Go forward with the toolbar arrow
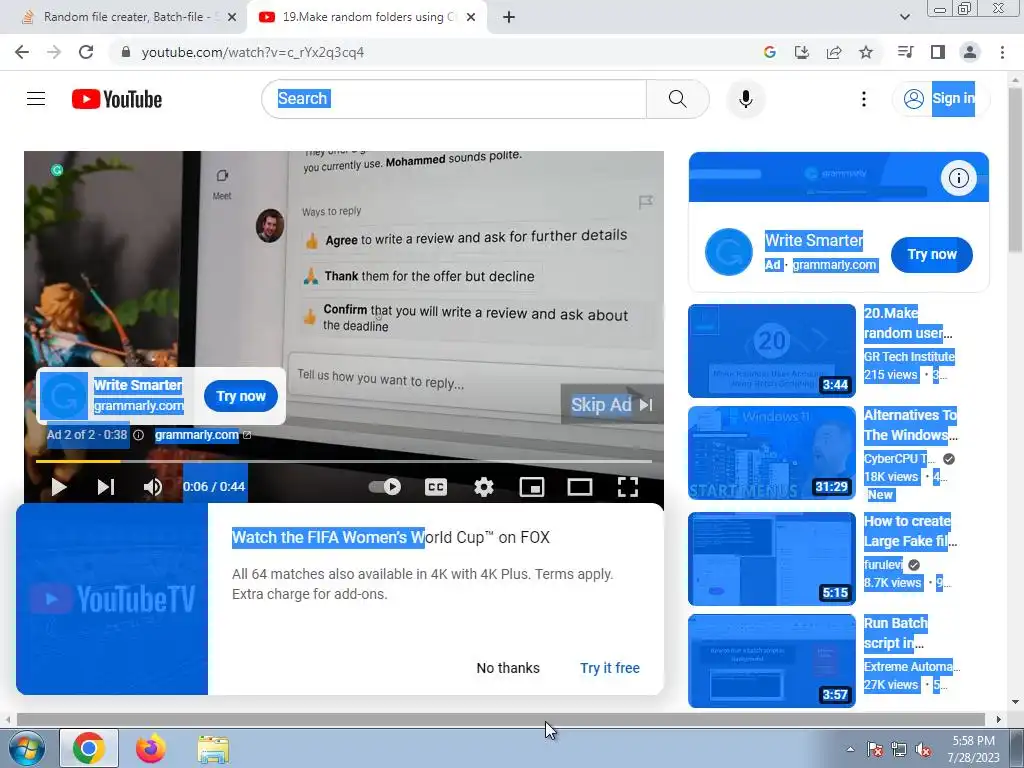Image resolution: width=1024 pixels, height=768 pixels. [x=54, y=52]
